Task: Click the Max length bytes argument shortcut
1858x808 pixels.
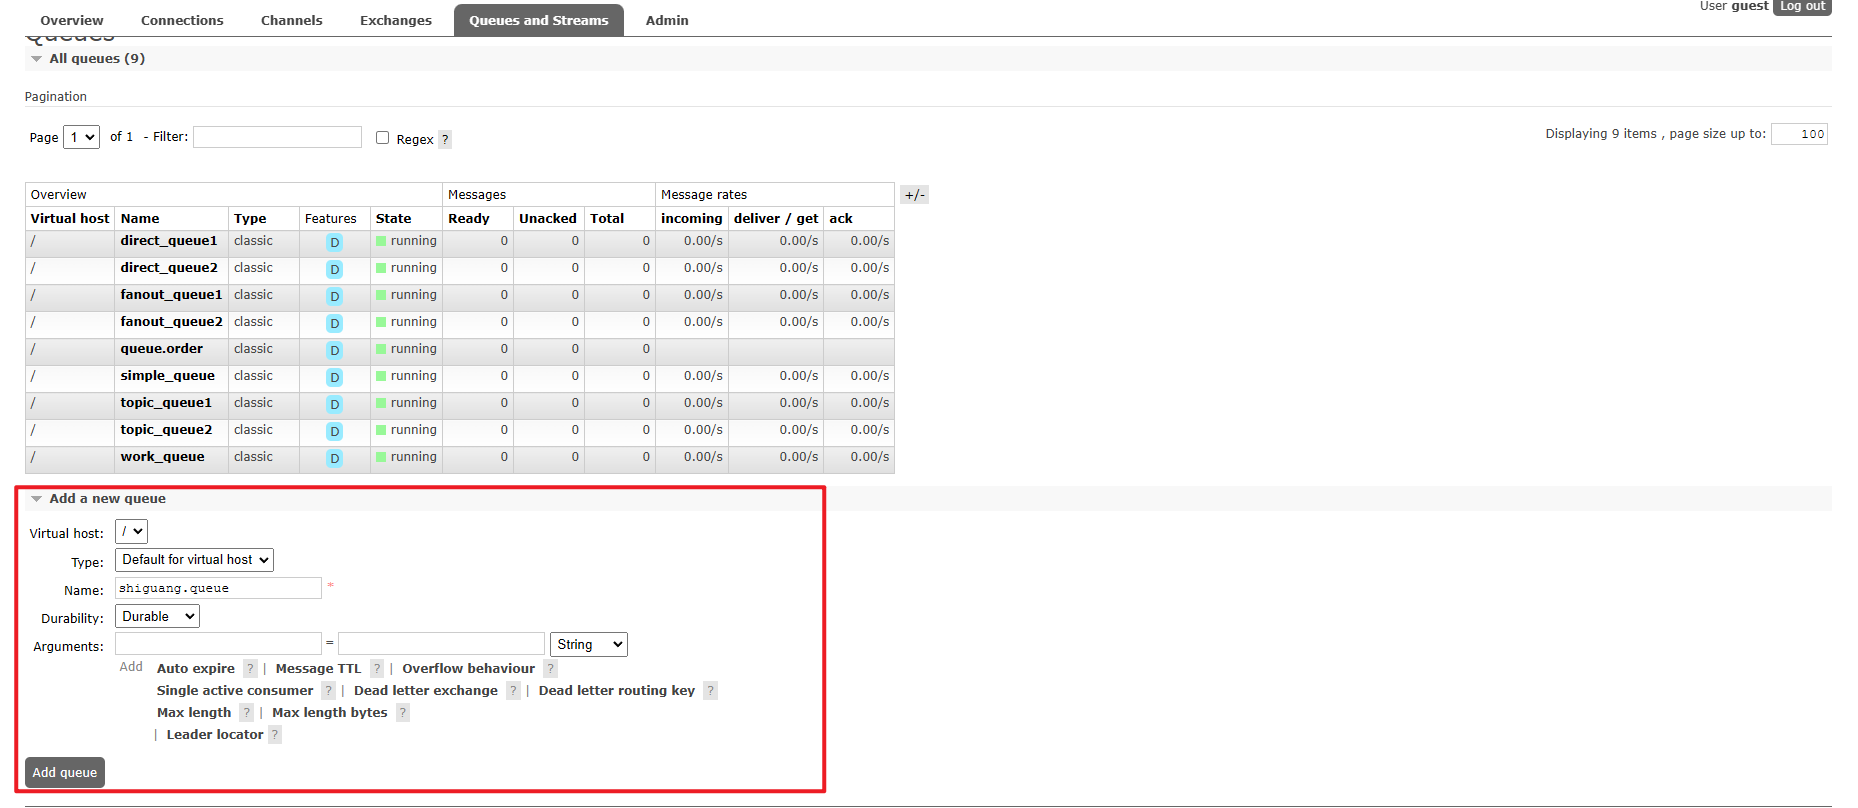Action: (x=330, y=713)
